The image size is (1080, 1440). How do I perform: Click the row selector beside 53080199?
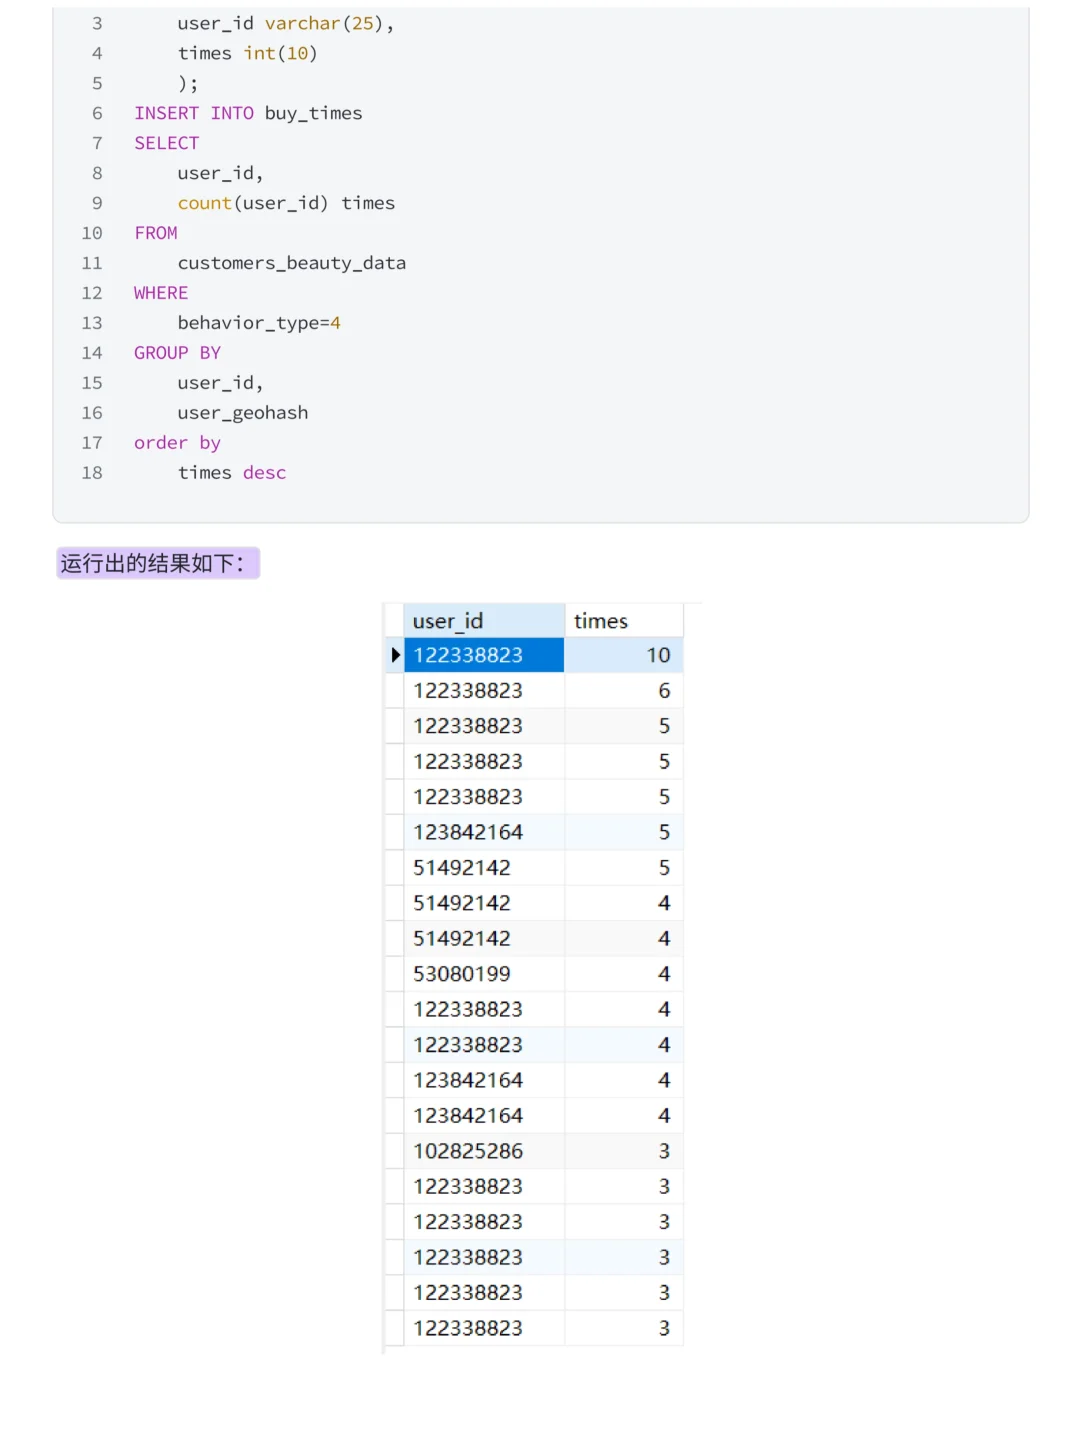[394, 974]
